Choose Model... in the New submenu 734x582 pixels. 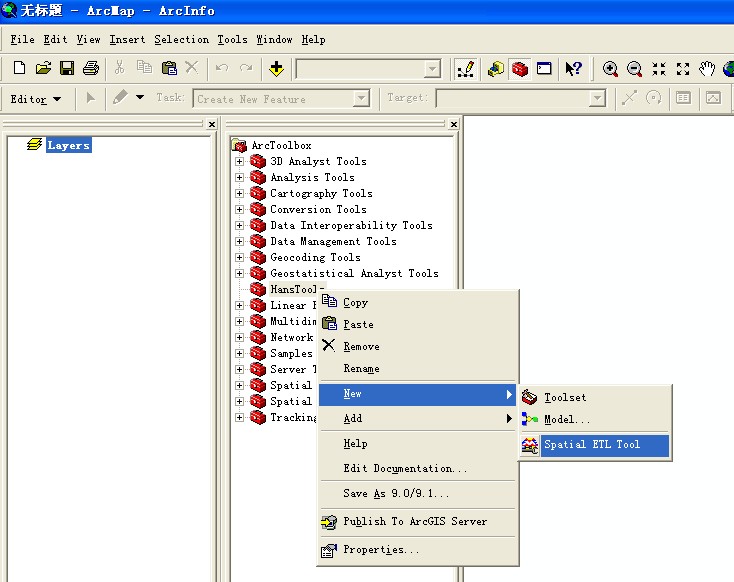coord(595,420)
